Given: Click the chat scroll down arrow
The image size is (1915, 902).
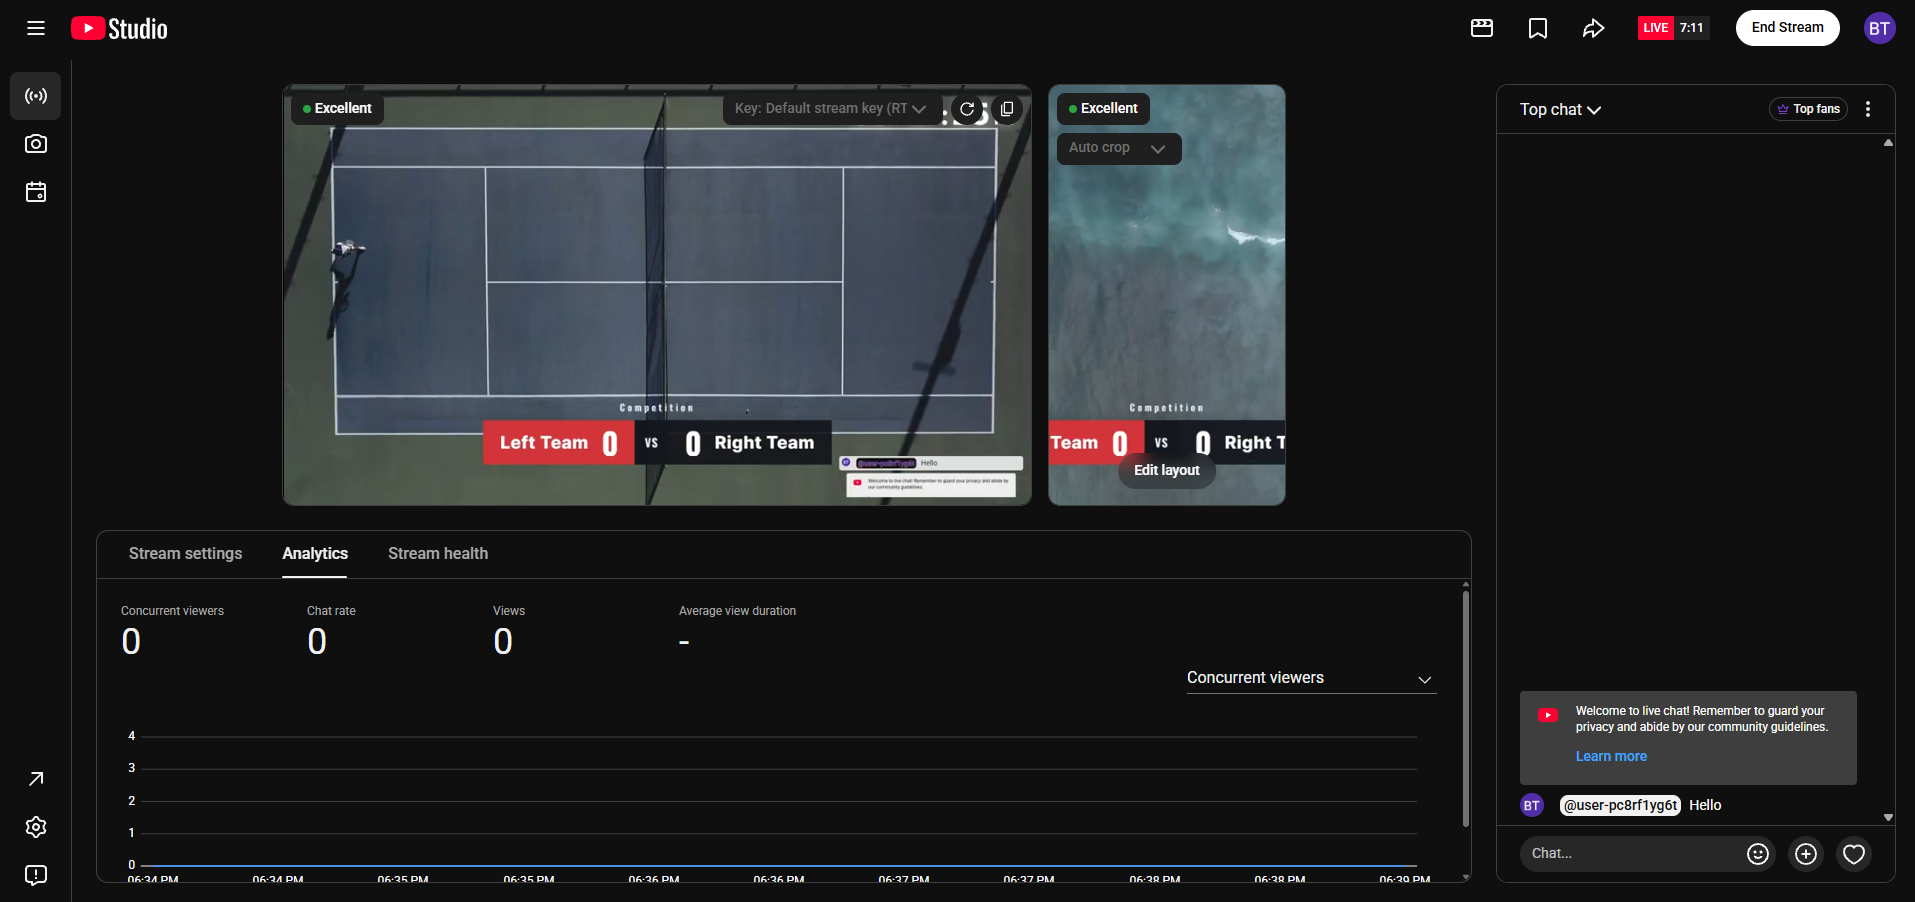Looking at the screenshot, I should coord(1888,818).
